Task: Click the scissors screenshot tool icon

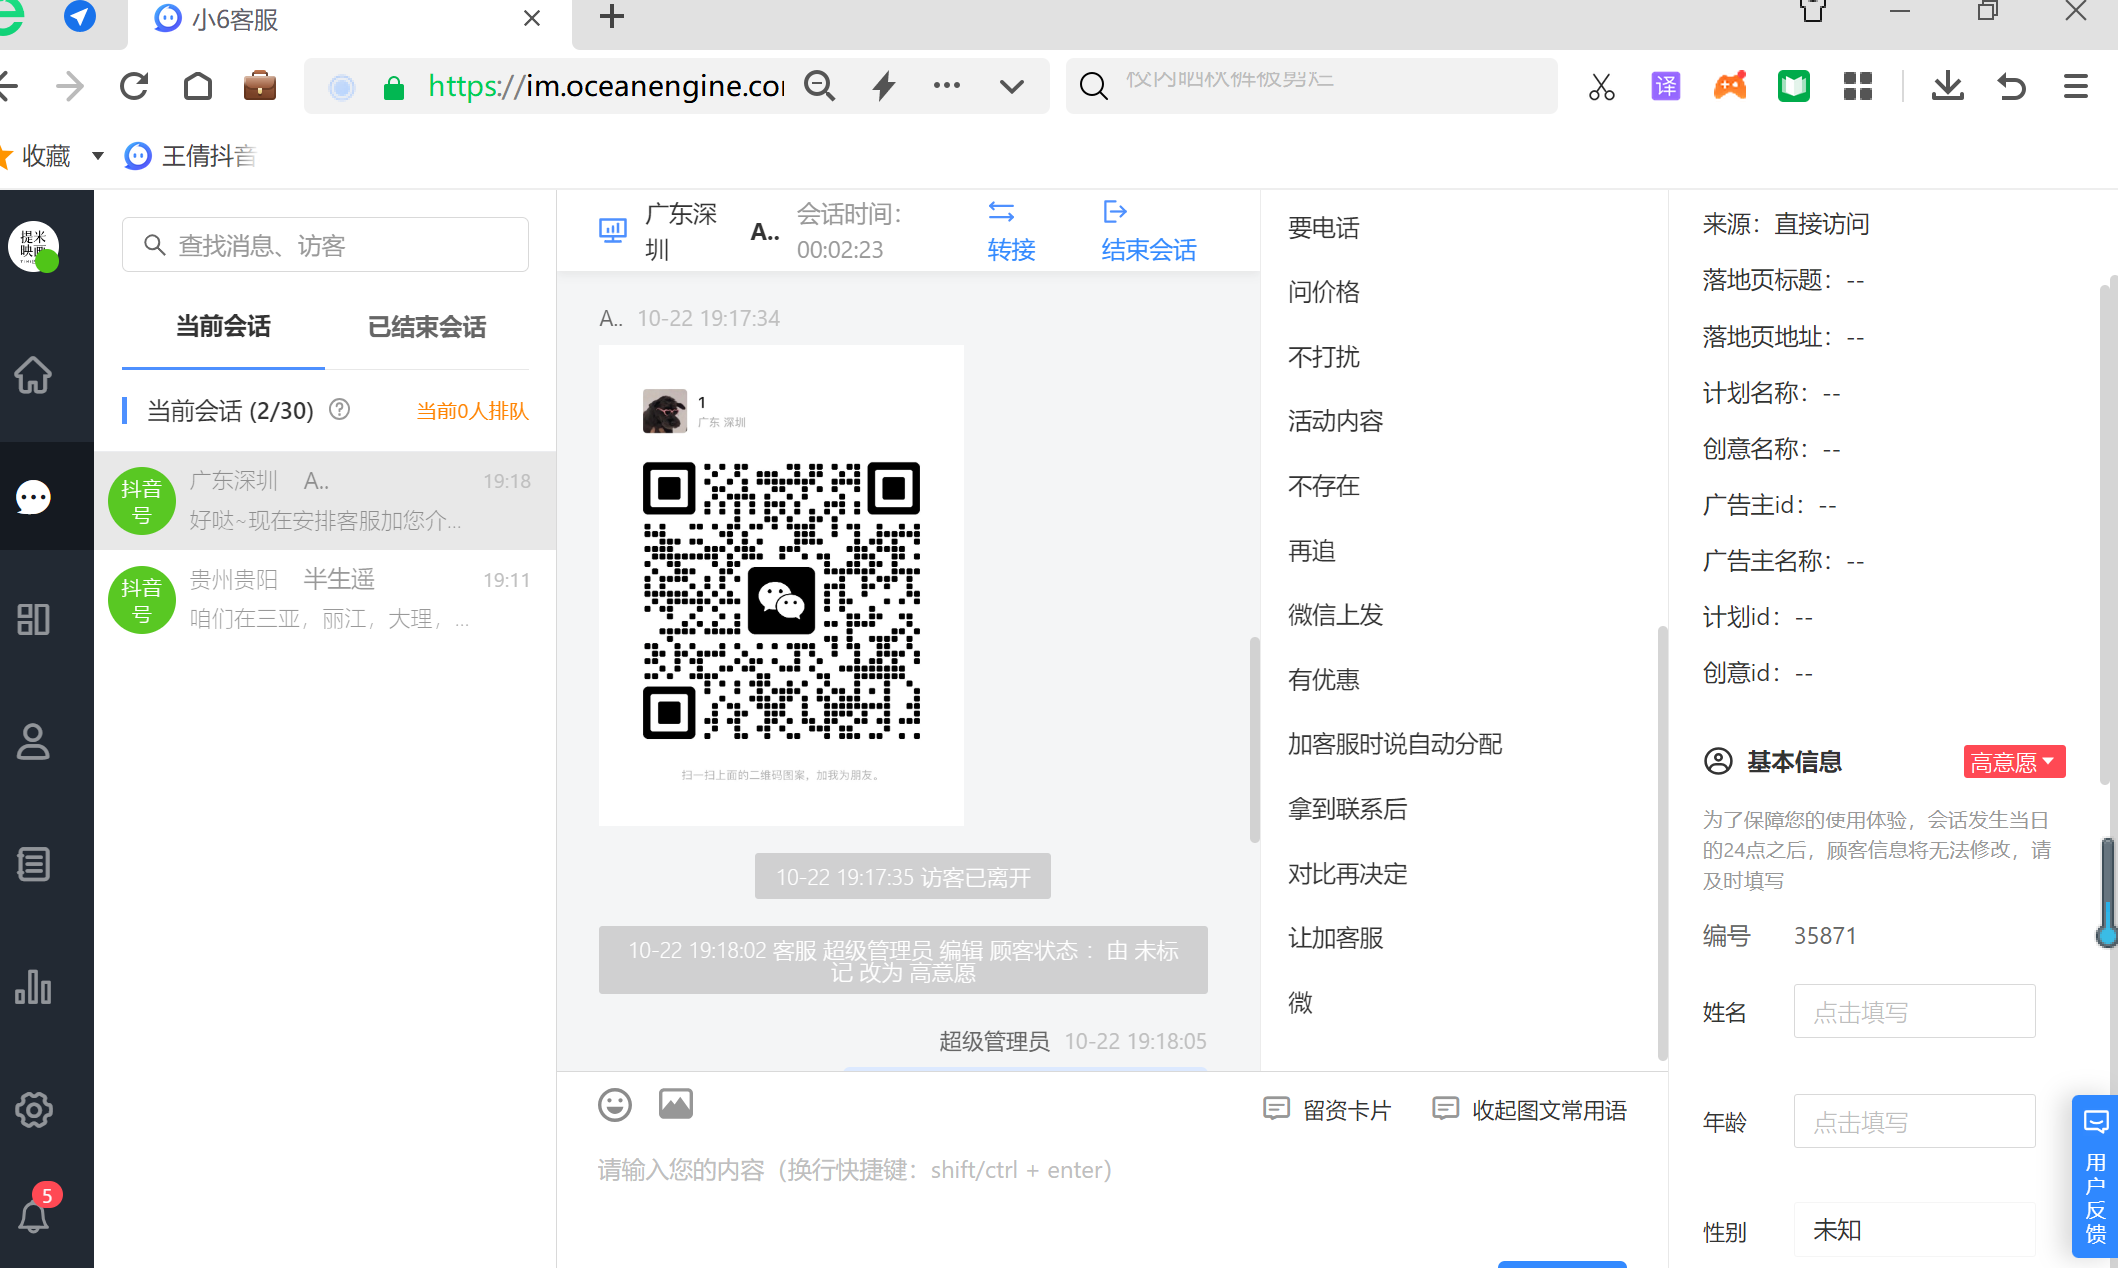Action: 1602,87
